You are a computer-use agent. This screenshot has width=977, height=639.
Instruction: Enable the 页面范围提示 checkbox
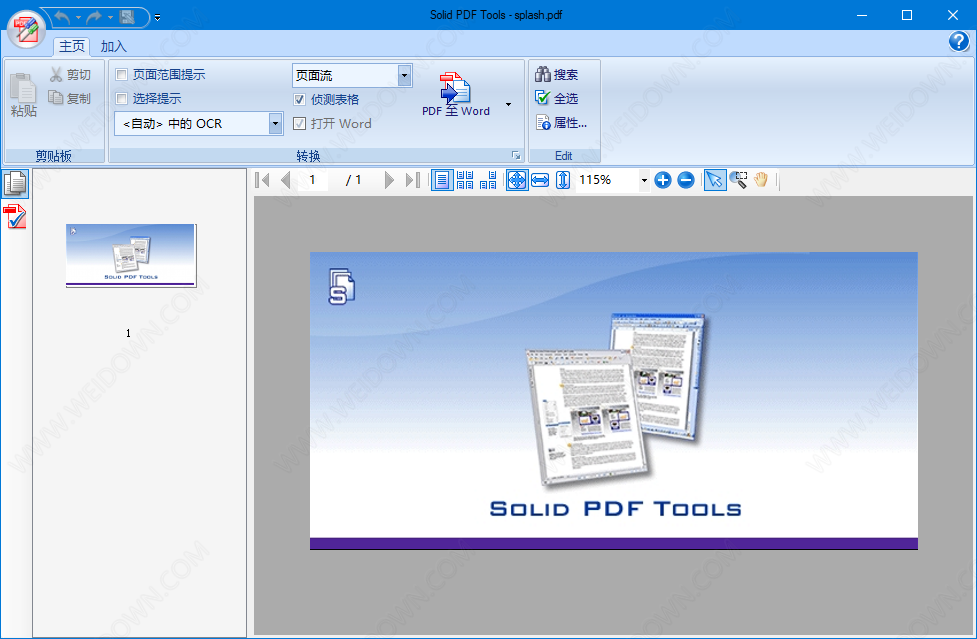[122, 75]
